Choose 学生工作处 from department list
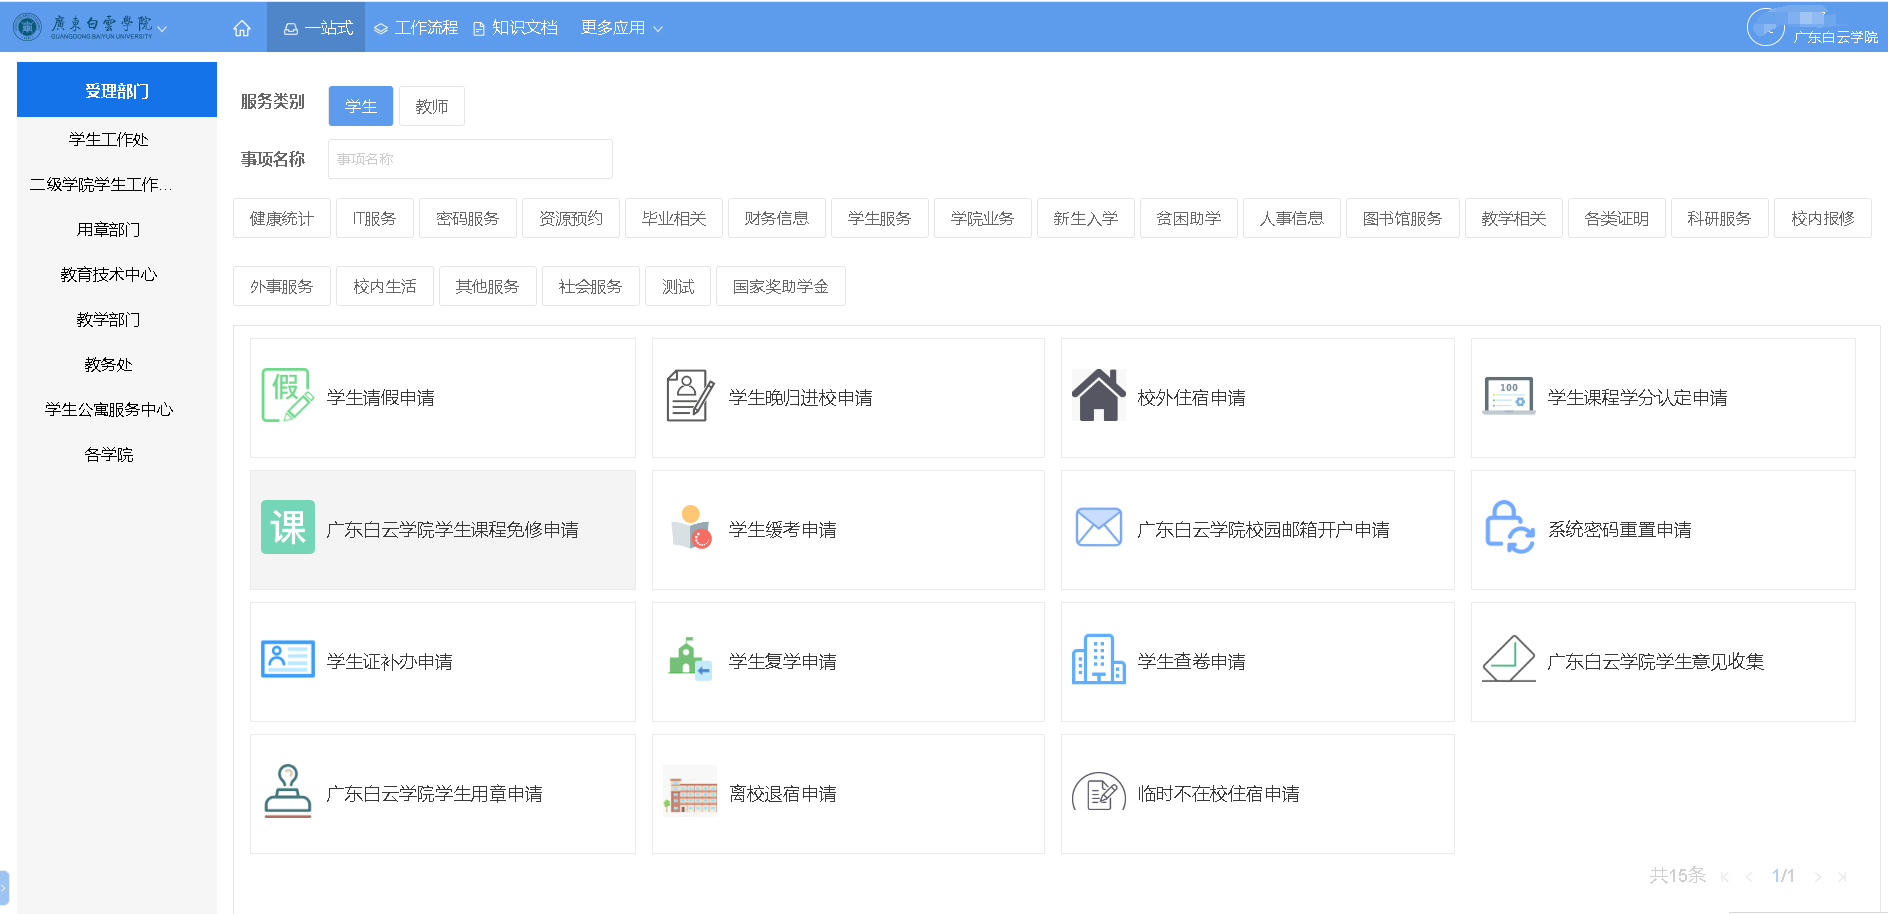Screen dimensions: 1888x914 click(109, 140)
